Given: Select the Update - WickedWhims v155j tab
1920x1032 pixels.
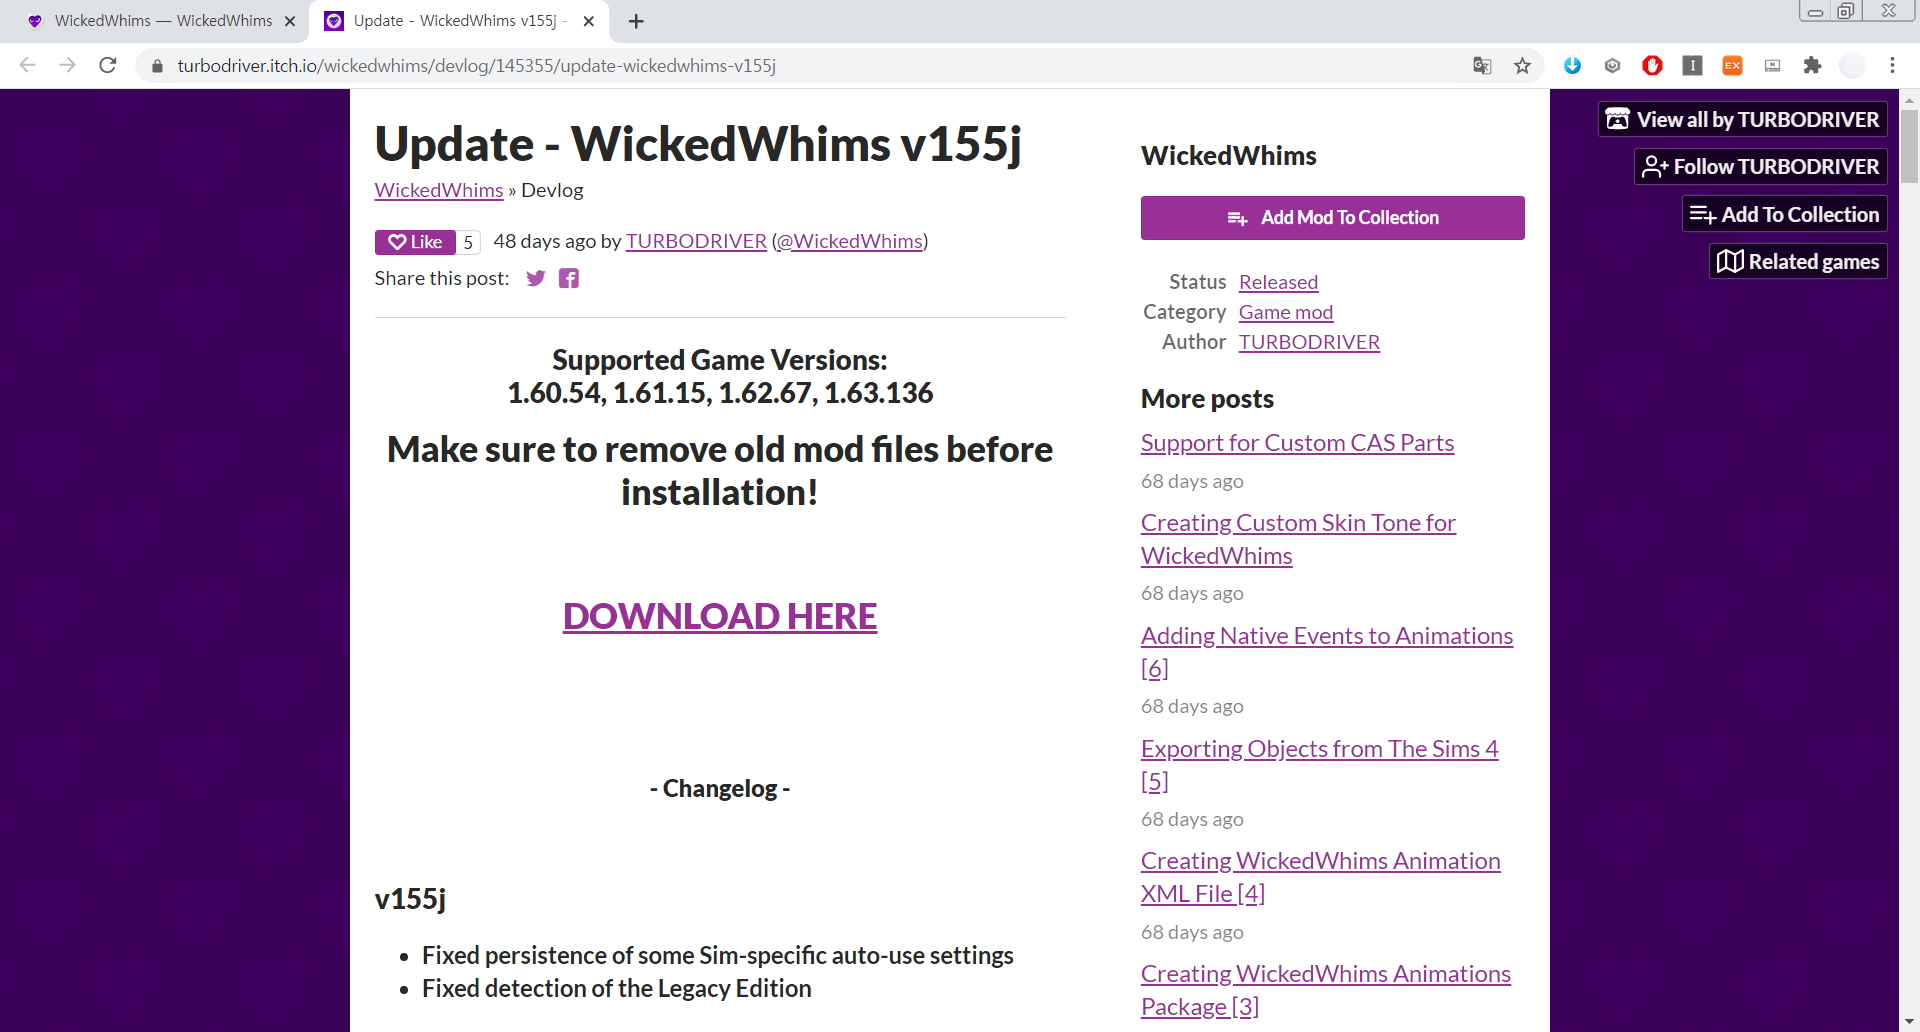Looking at the screenshot, I should pos(460,21).
